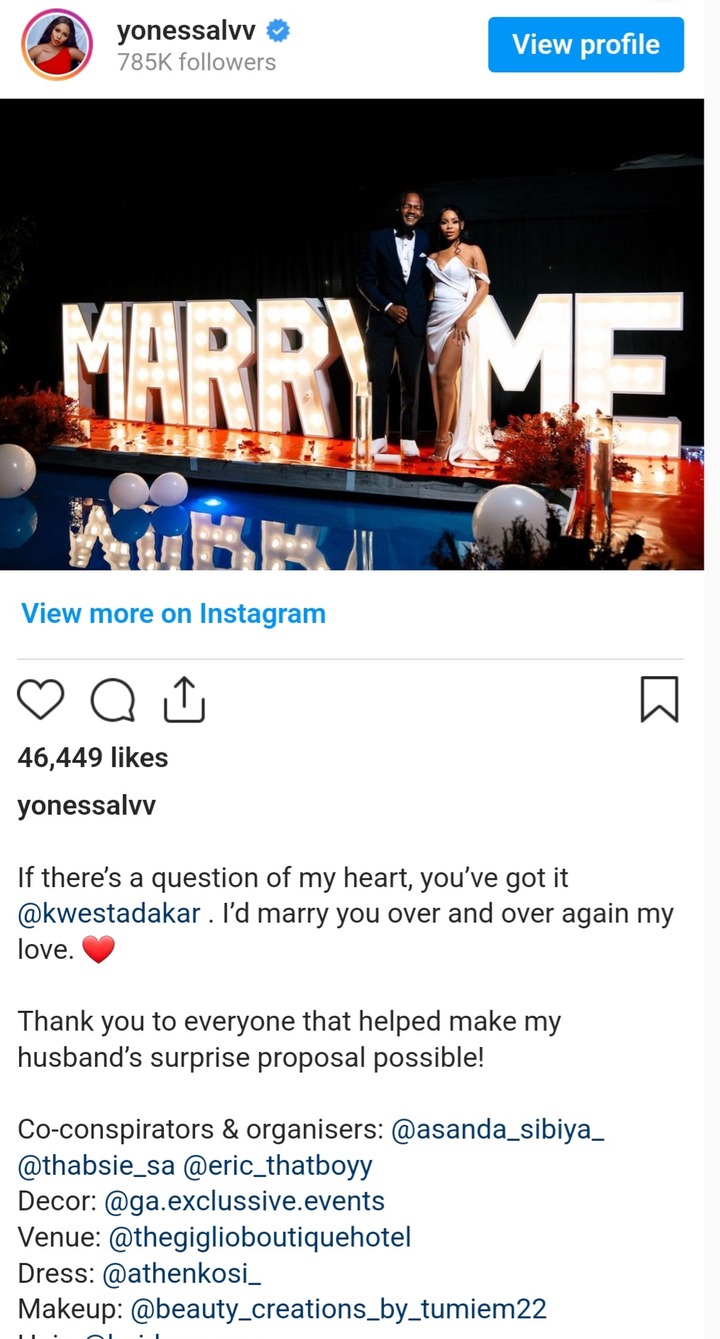Screen dimensions: 720x1339
Task: Open the @ga.exclussive.events decor link
Action: tap(245, 1201)
